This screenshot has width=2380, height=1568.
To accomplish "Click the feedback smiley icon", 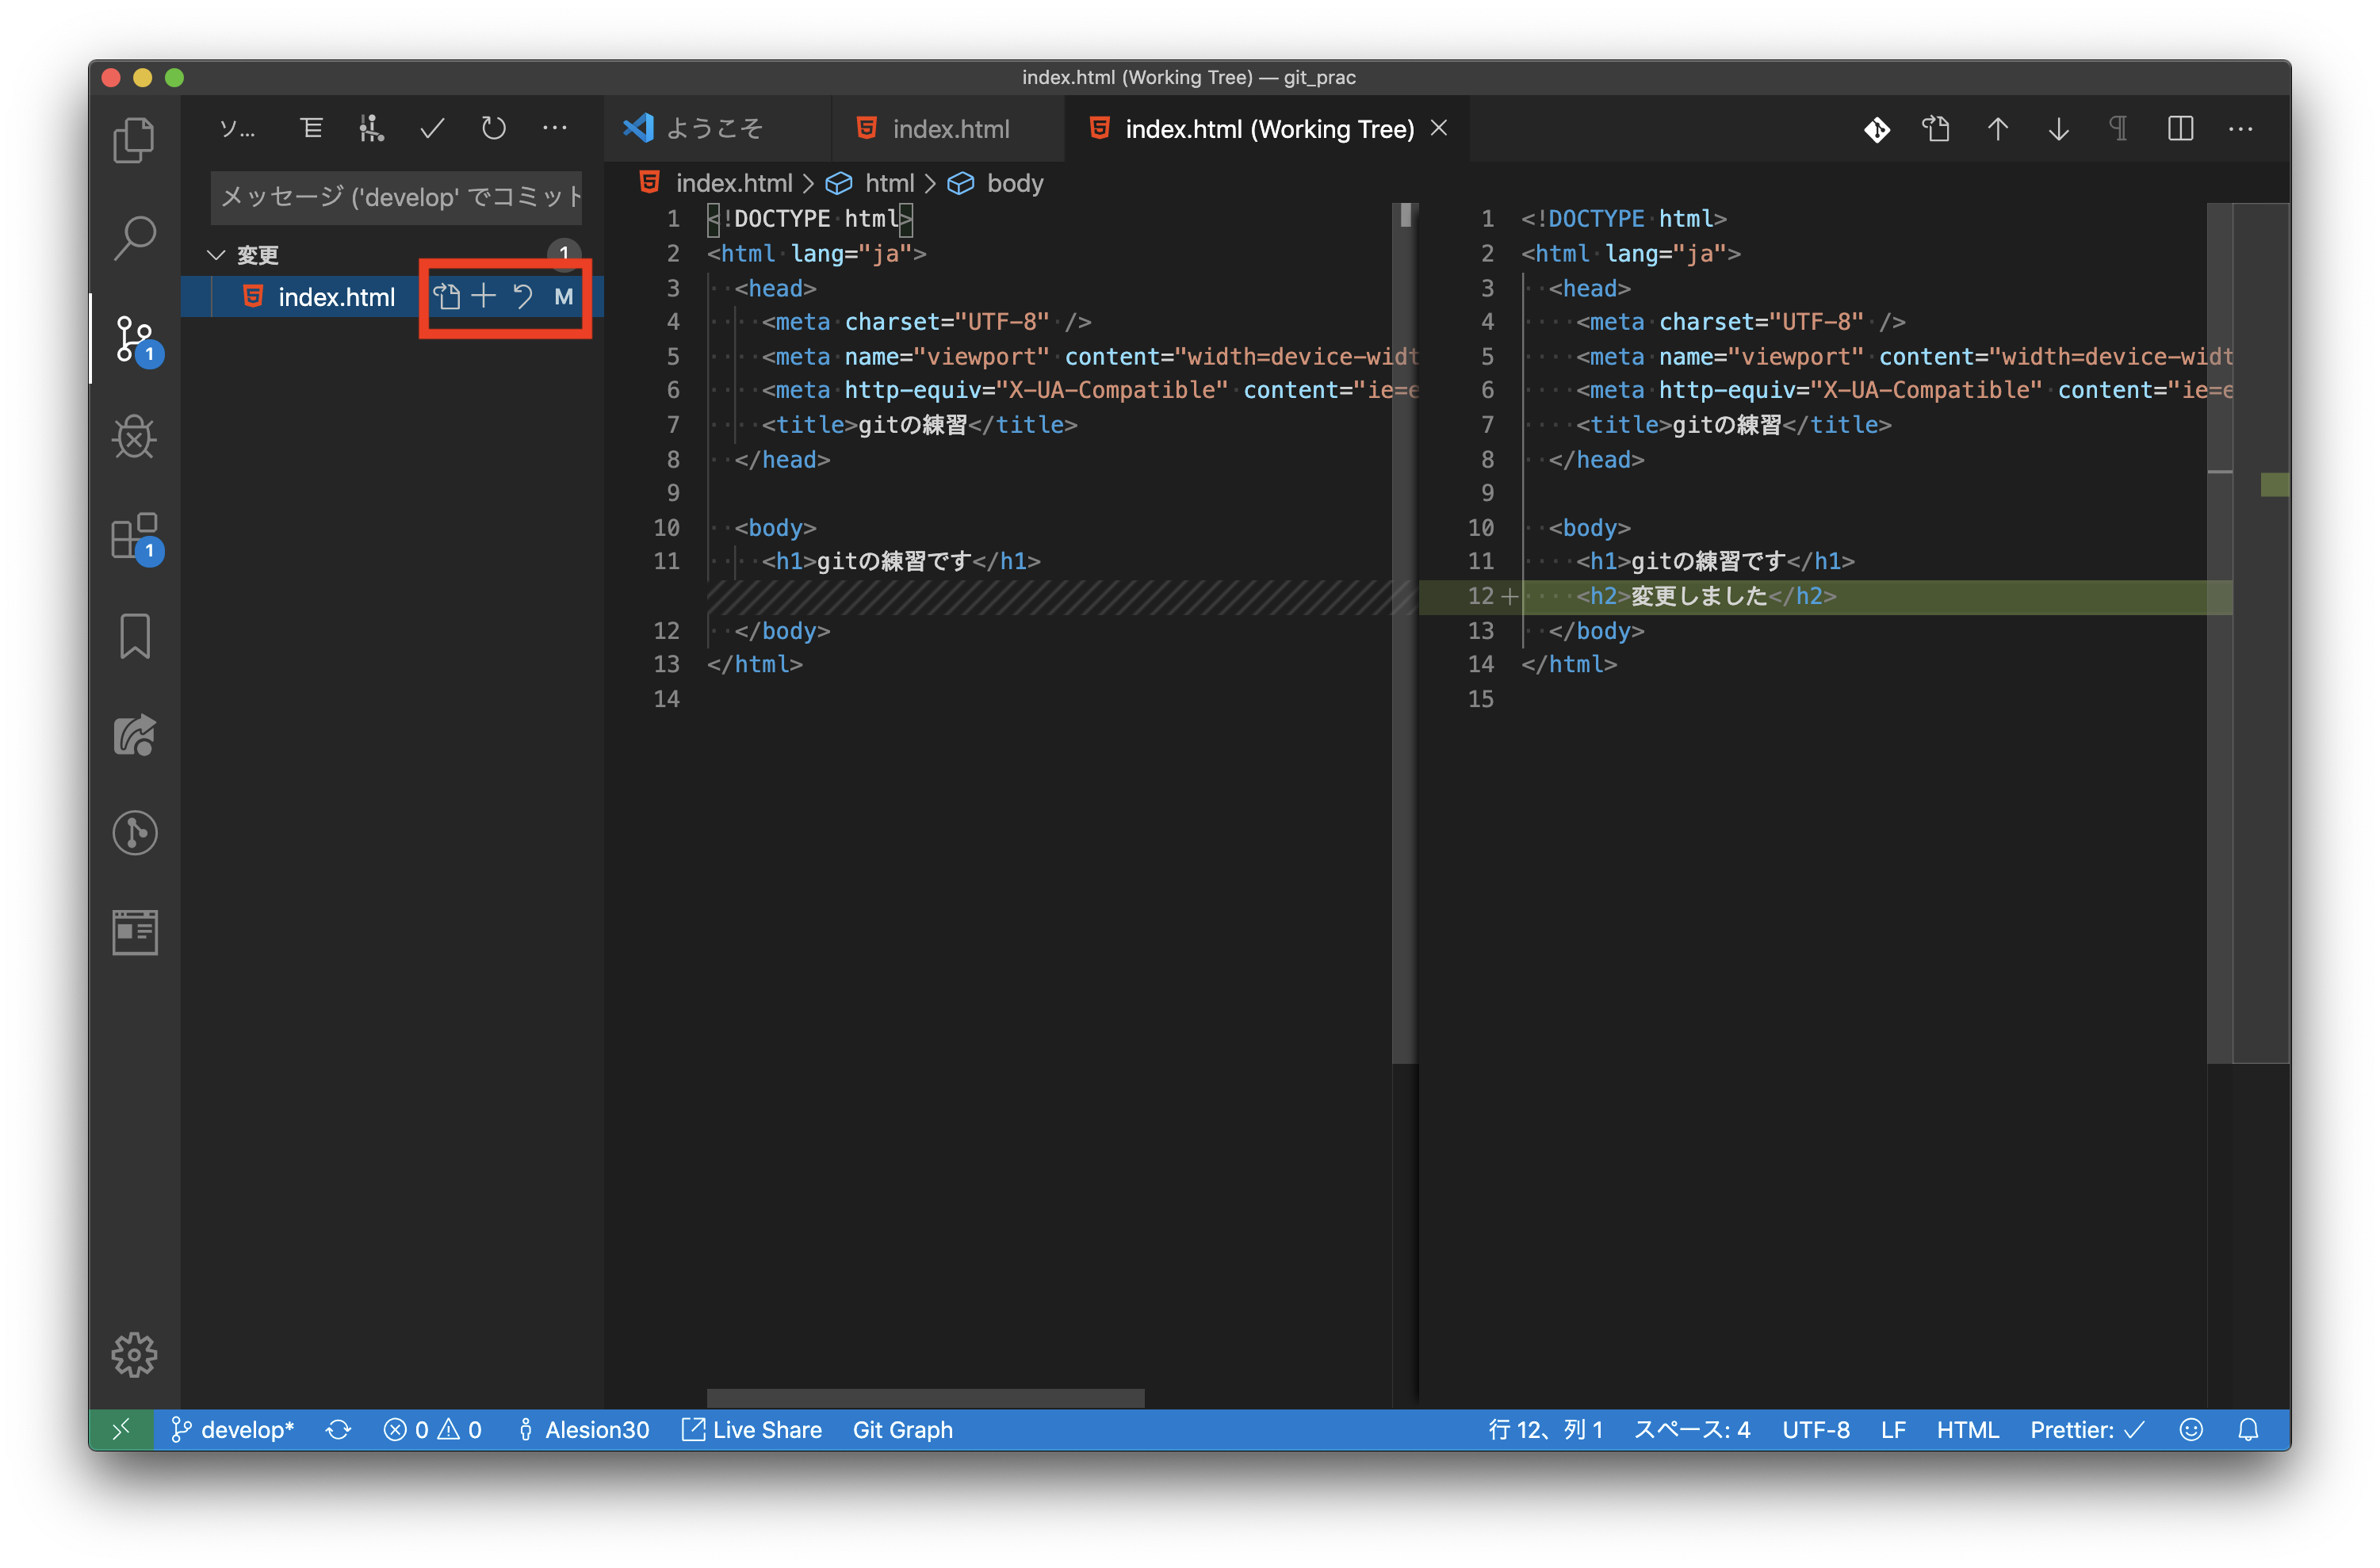I will [x=2191, y=1430].
